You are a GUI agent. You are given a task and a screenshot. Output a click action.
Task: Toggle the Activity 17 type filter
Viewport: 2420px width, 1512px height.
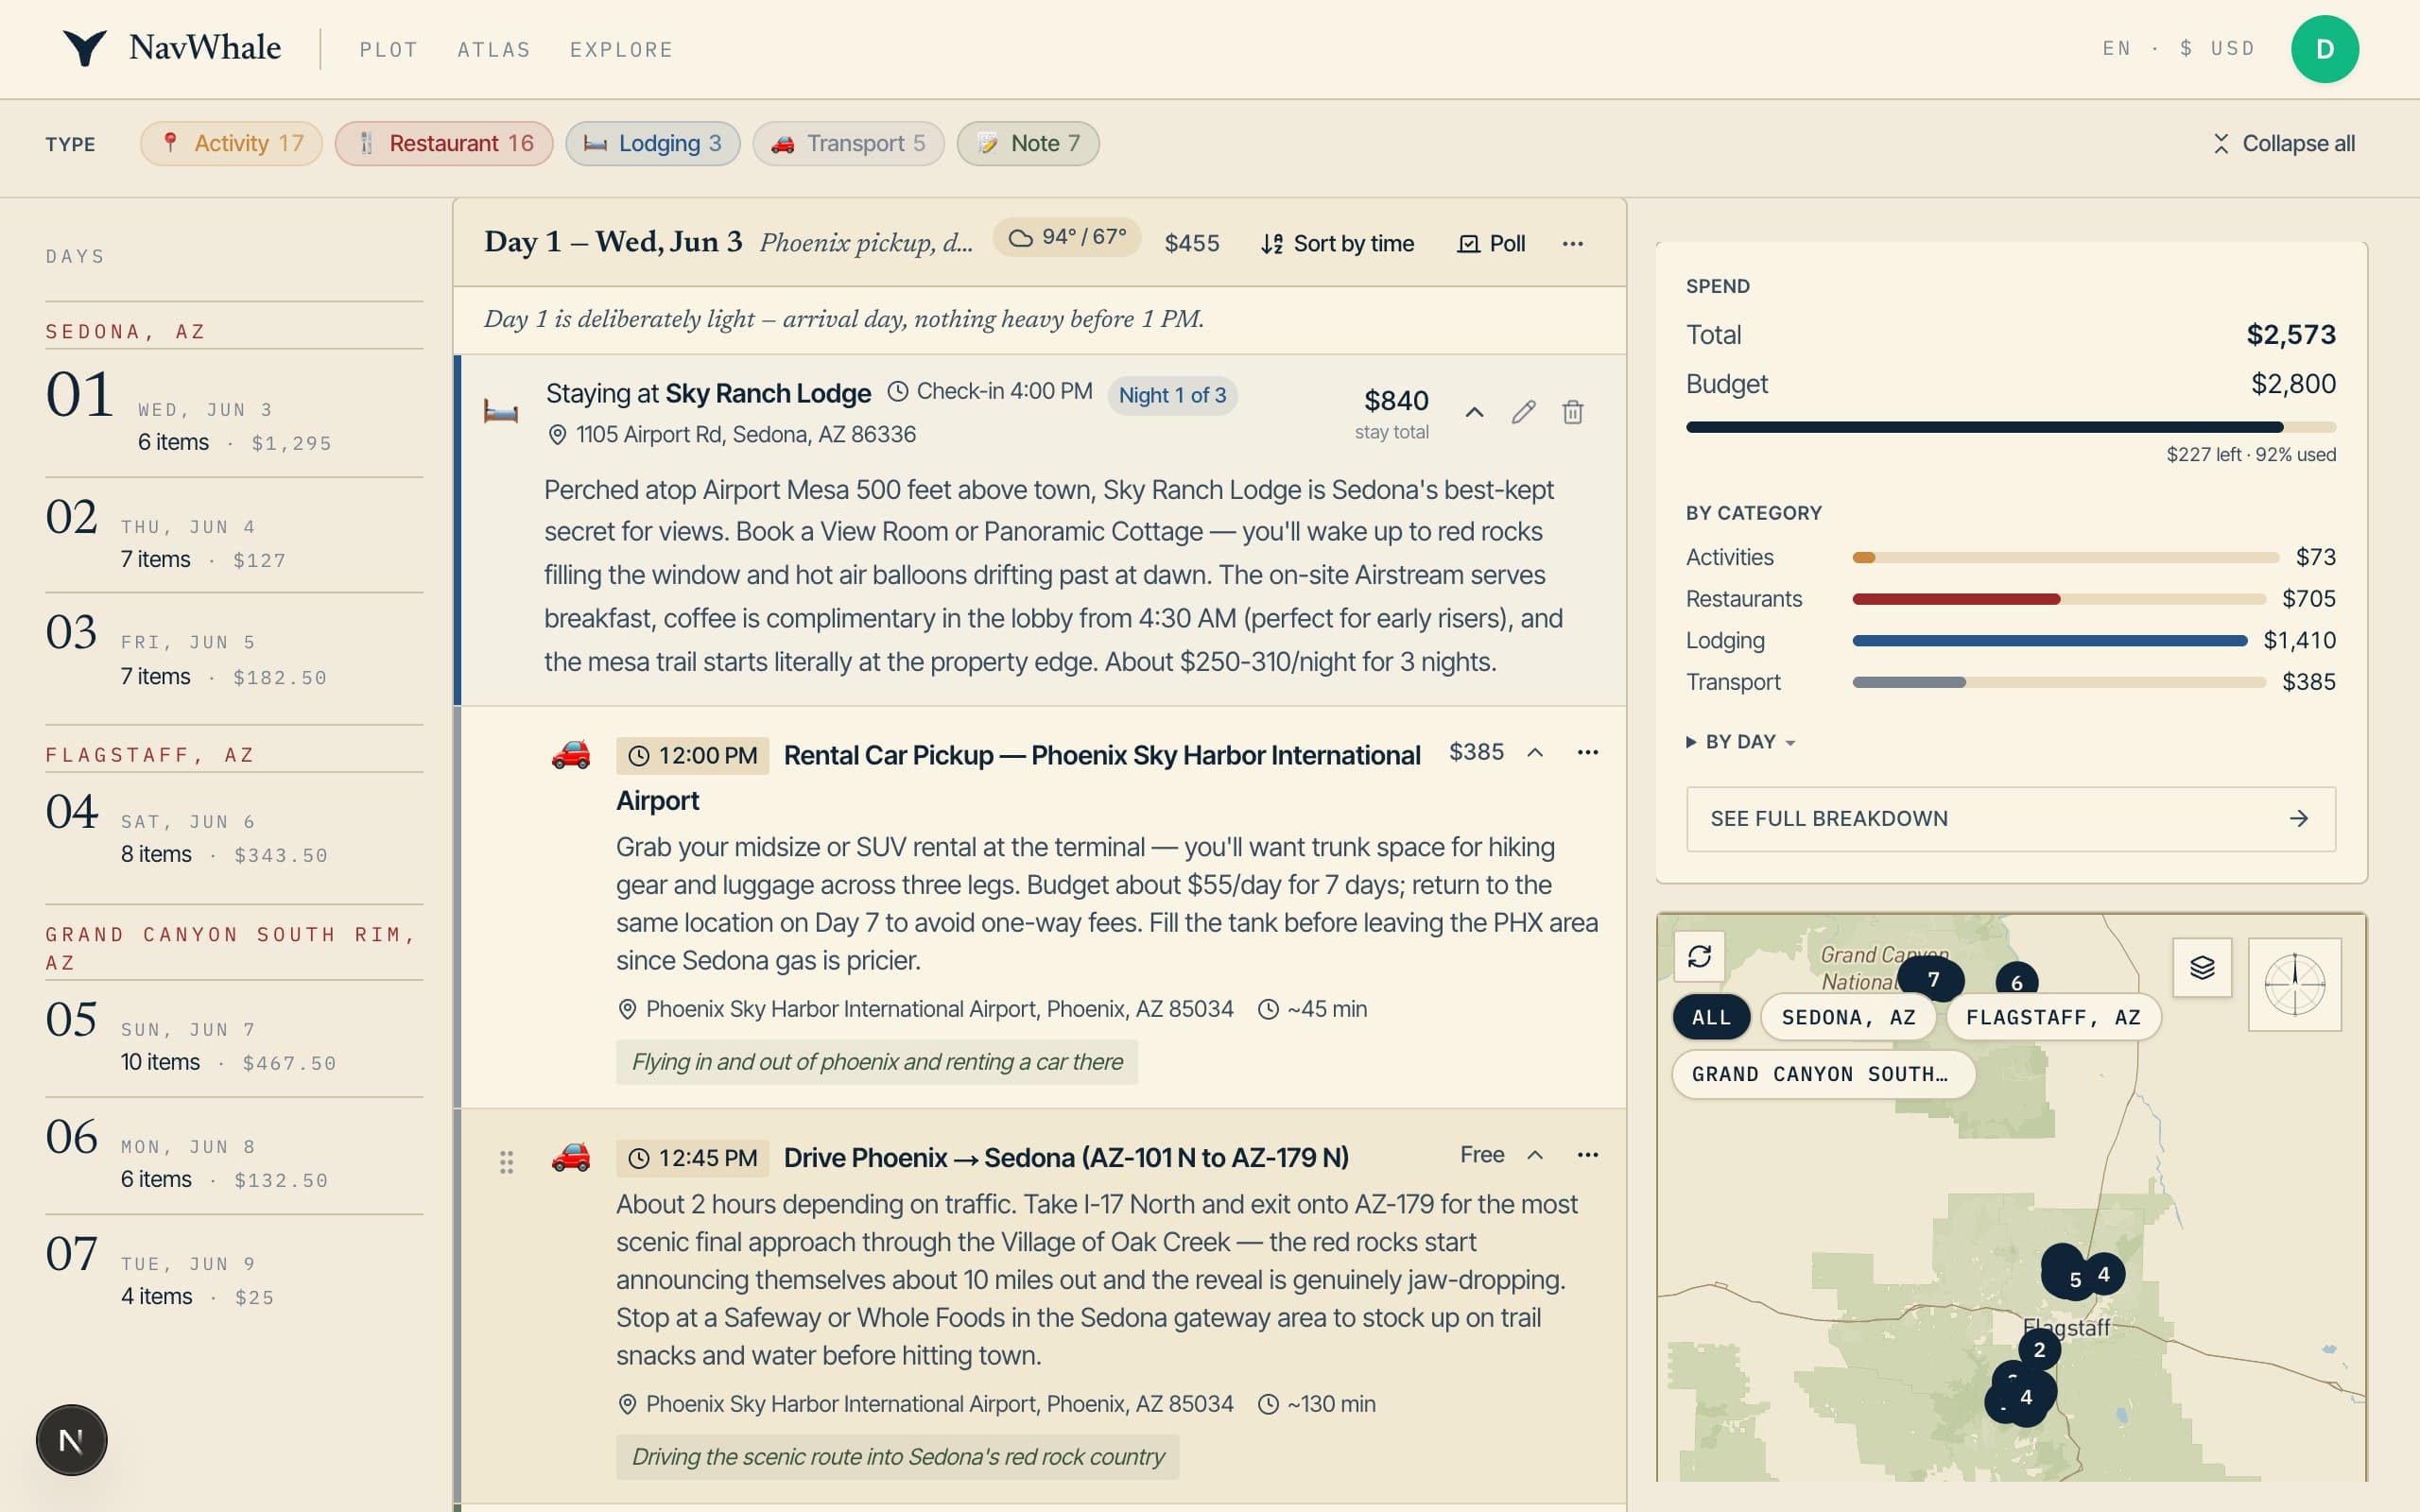[231, 143]
